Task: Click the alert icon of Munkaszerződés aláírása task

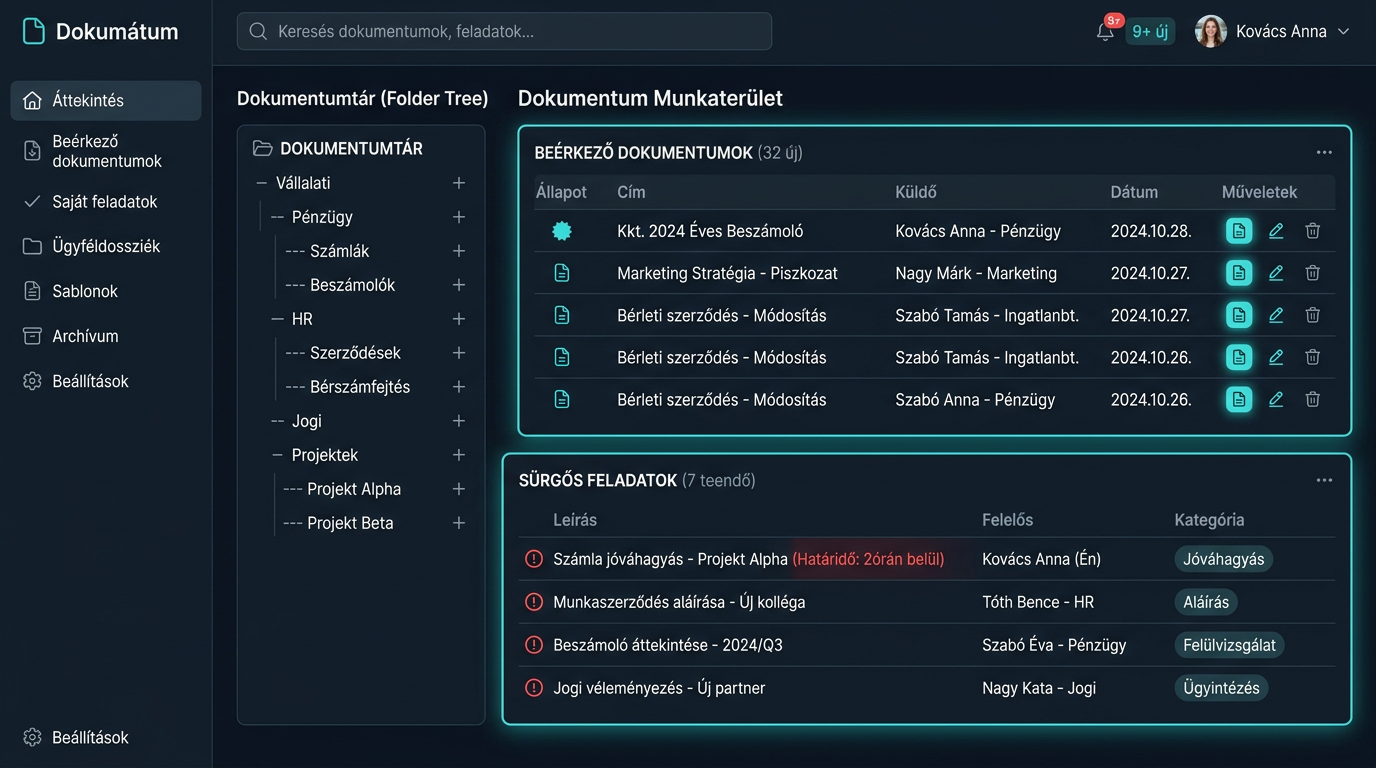Action: coord(534,602)
